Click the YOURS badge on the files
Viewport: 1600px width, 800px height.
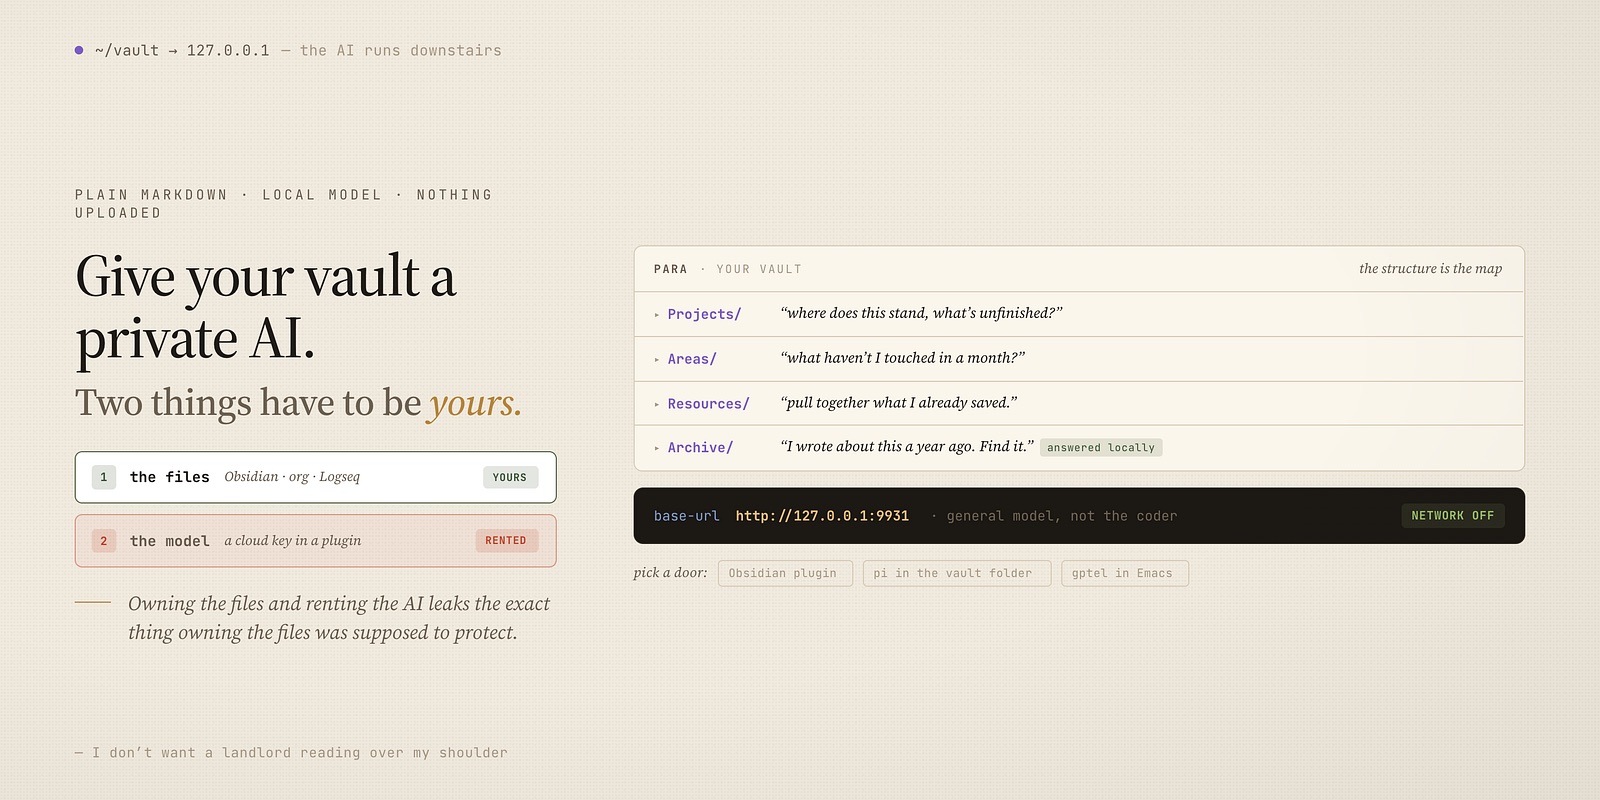click(x=510, y=478)
